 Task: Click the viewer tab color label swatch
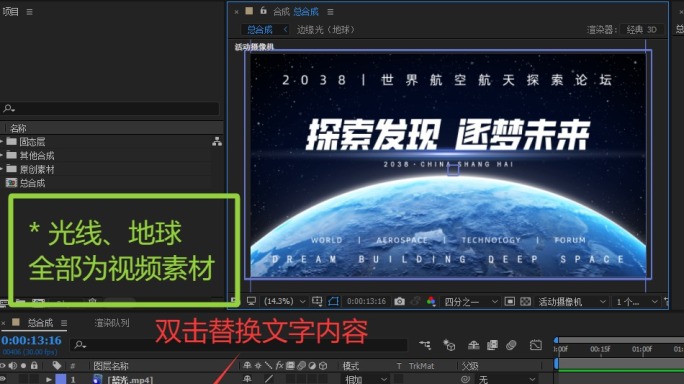(249, 10)
